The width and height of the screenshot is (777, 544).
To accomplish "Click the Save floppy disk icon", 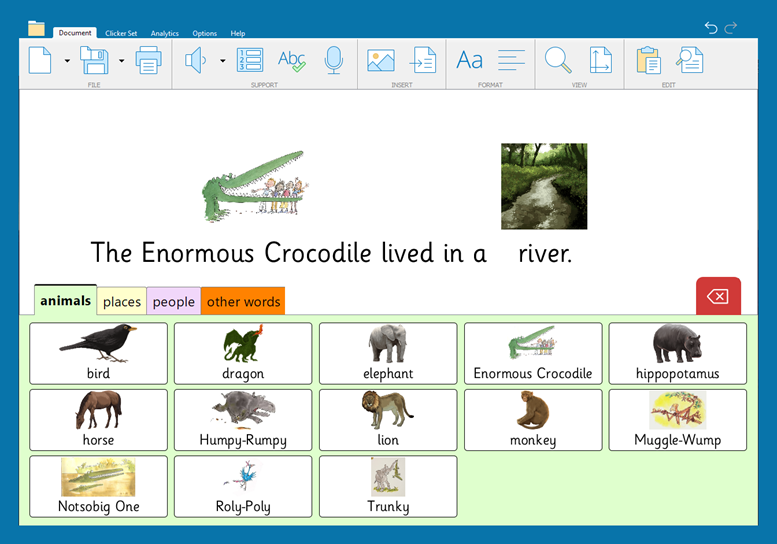I will tap(94, 61).
